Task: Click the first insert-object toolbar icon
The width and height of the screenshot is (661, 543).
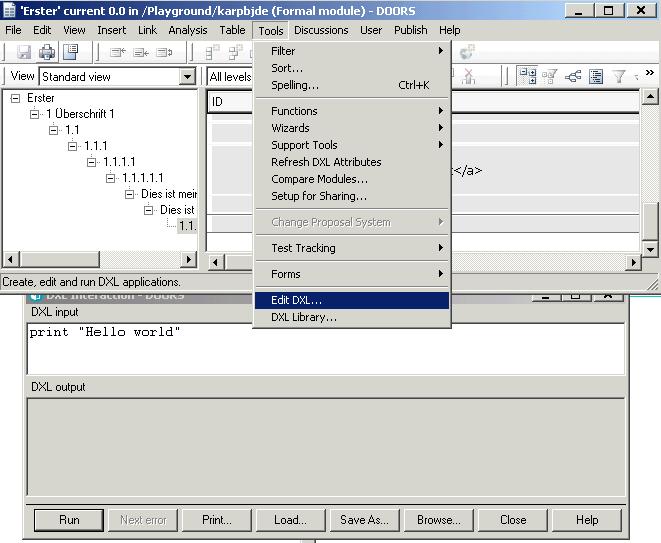Action: tap(118, 52)
